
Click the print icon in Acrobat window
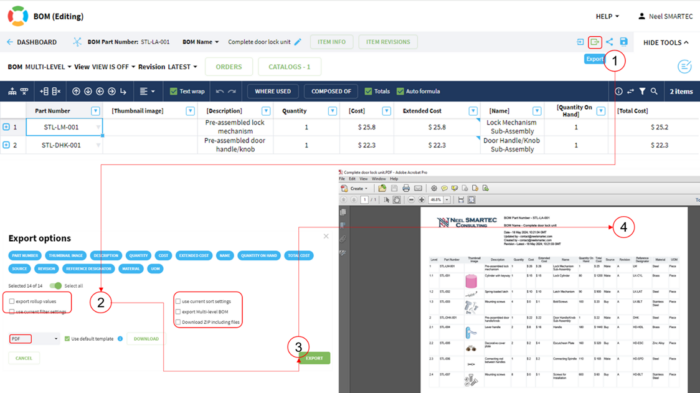pyautogui.click(x=406, y=188)
